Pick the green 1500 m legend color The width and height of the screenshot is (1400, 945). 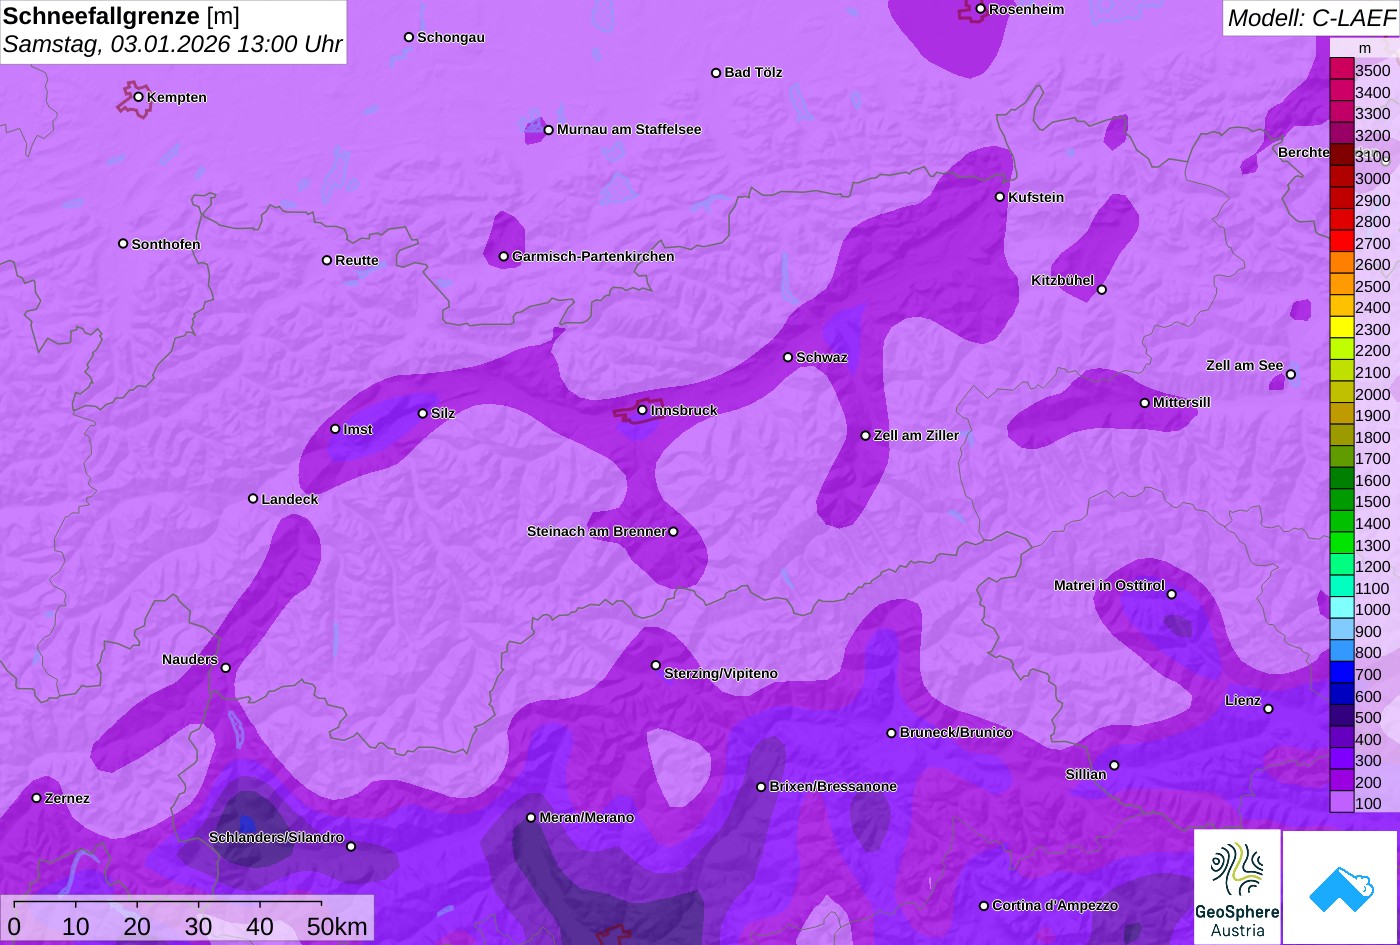coord(1341,502)
